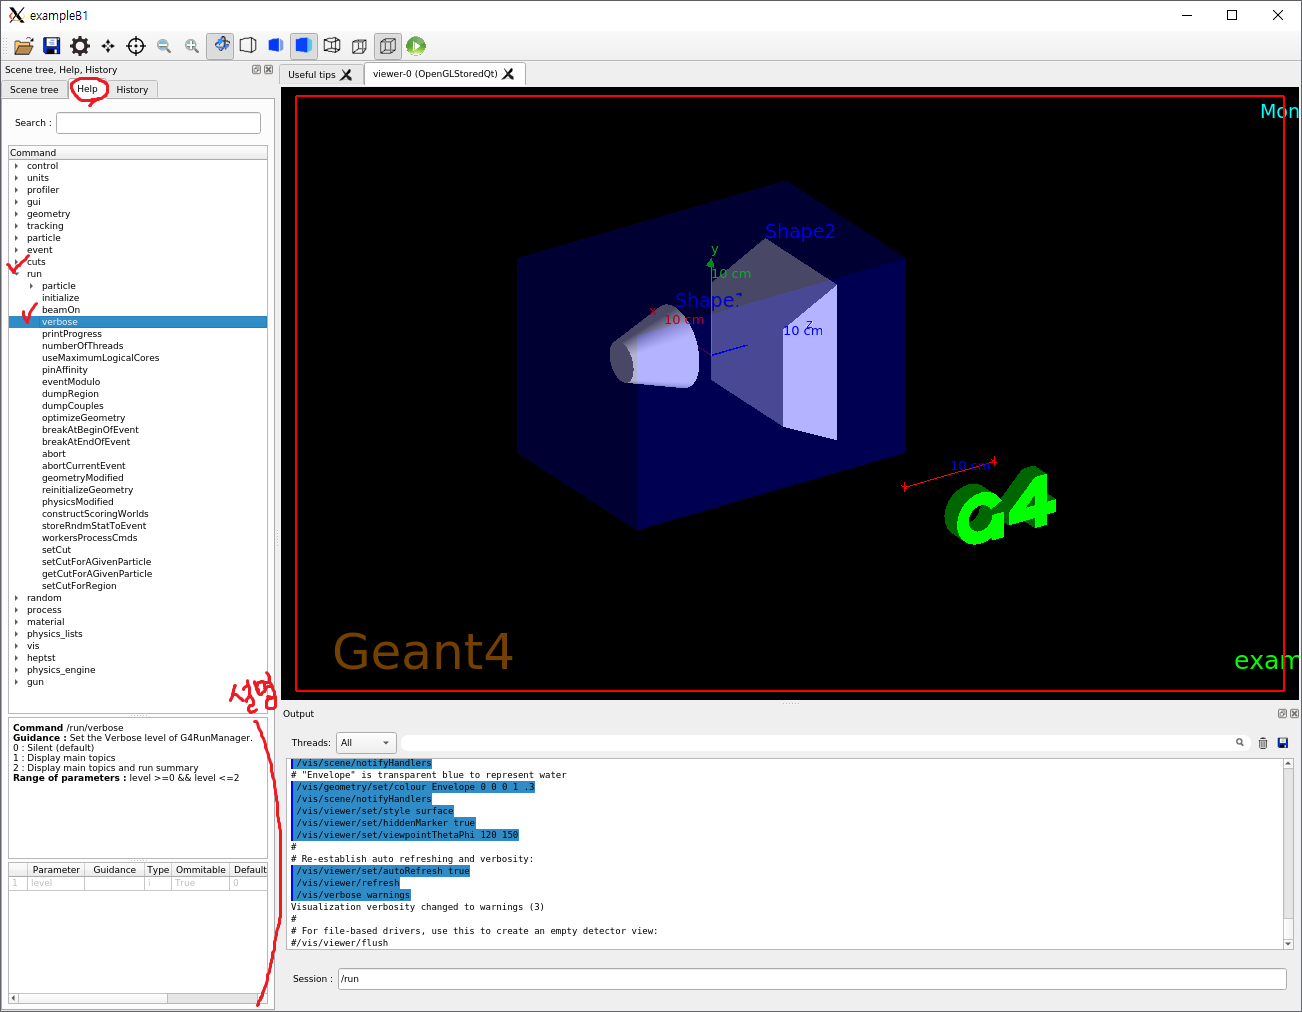This screenshot has height=1012, width=1302.
Task: Click the zoom out magnifier icon
Action: coord(164,46)
